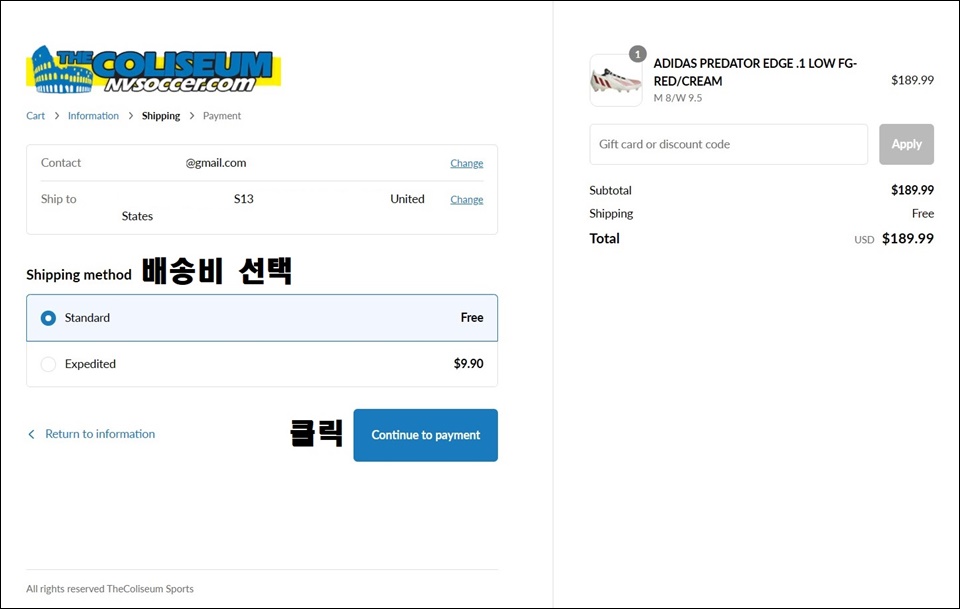Select the Shipping breadcrumb step
The height and width of the screenshot is (609, 960).
pos(161,116)
